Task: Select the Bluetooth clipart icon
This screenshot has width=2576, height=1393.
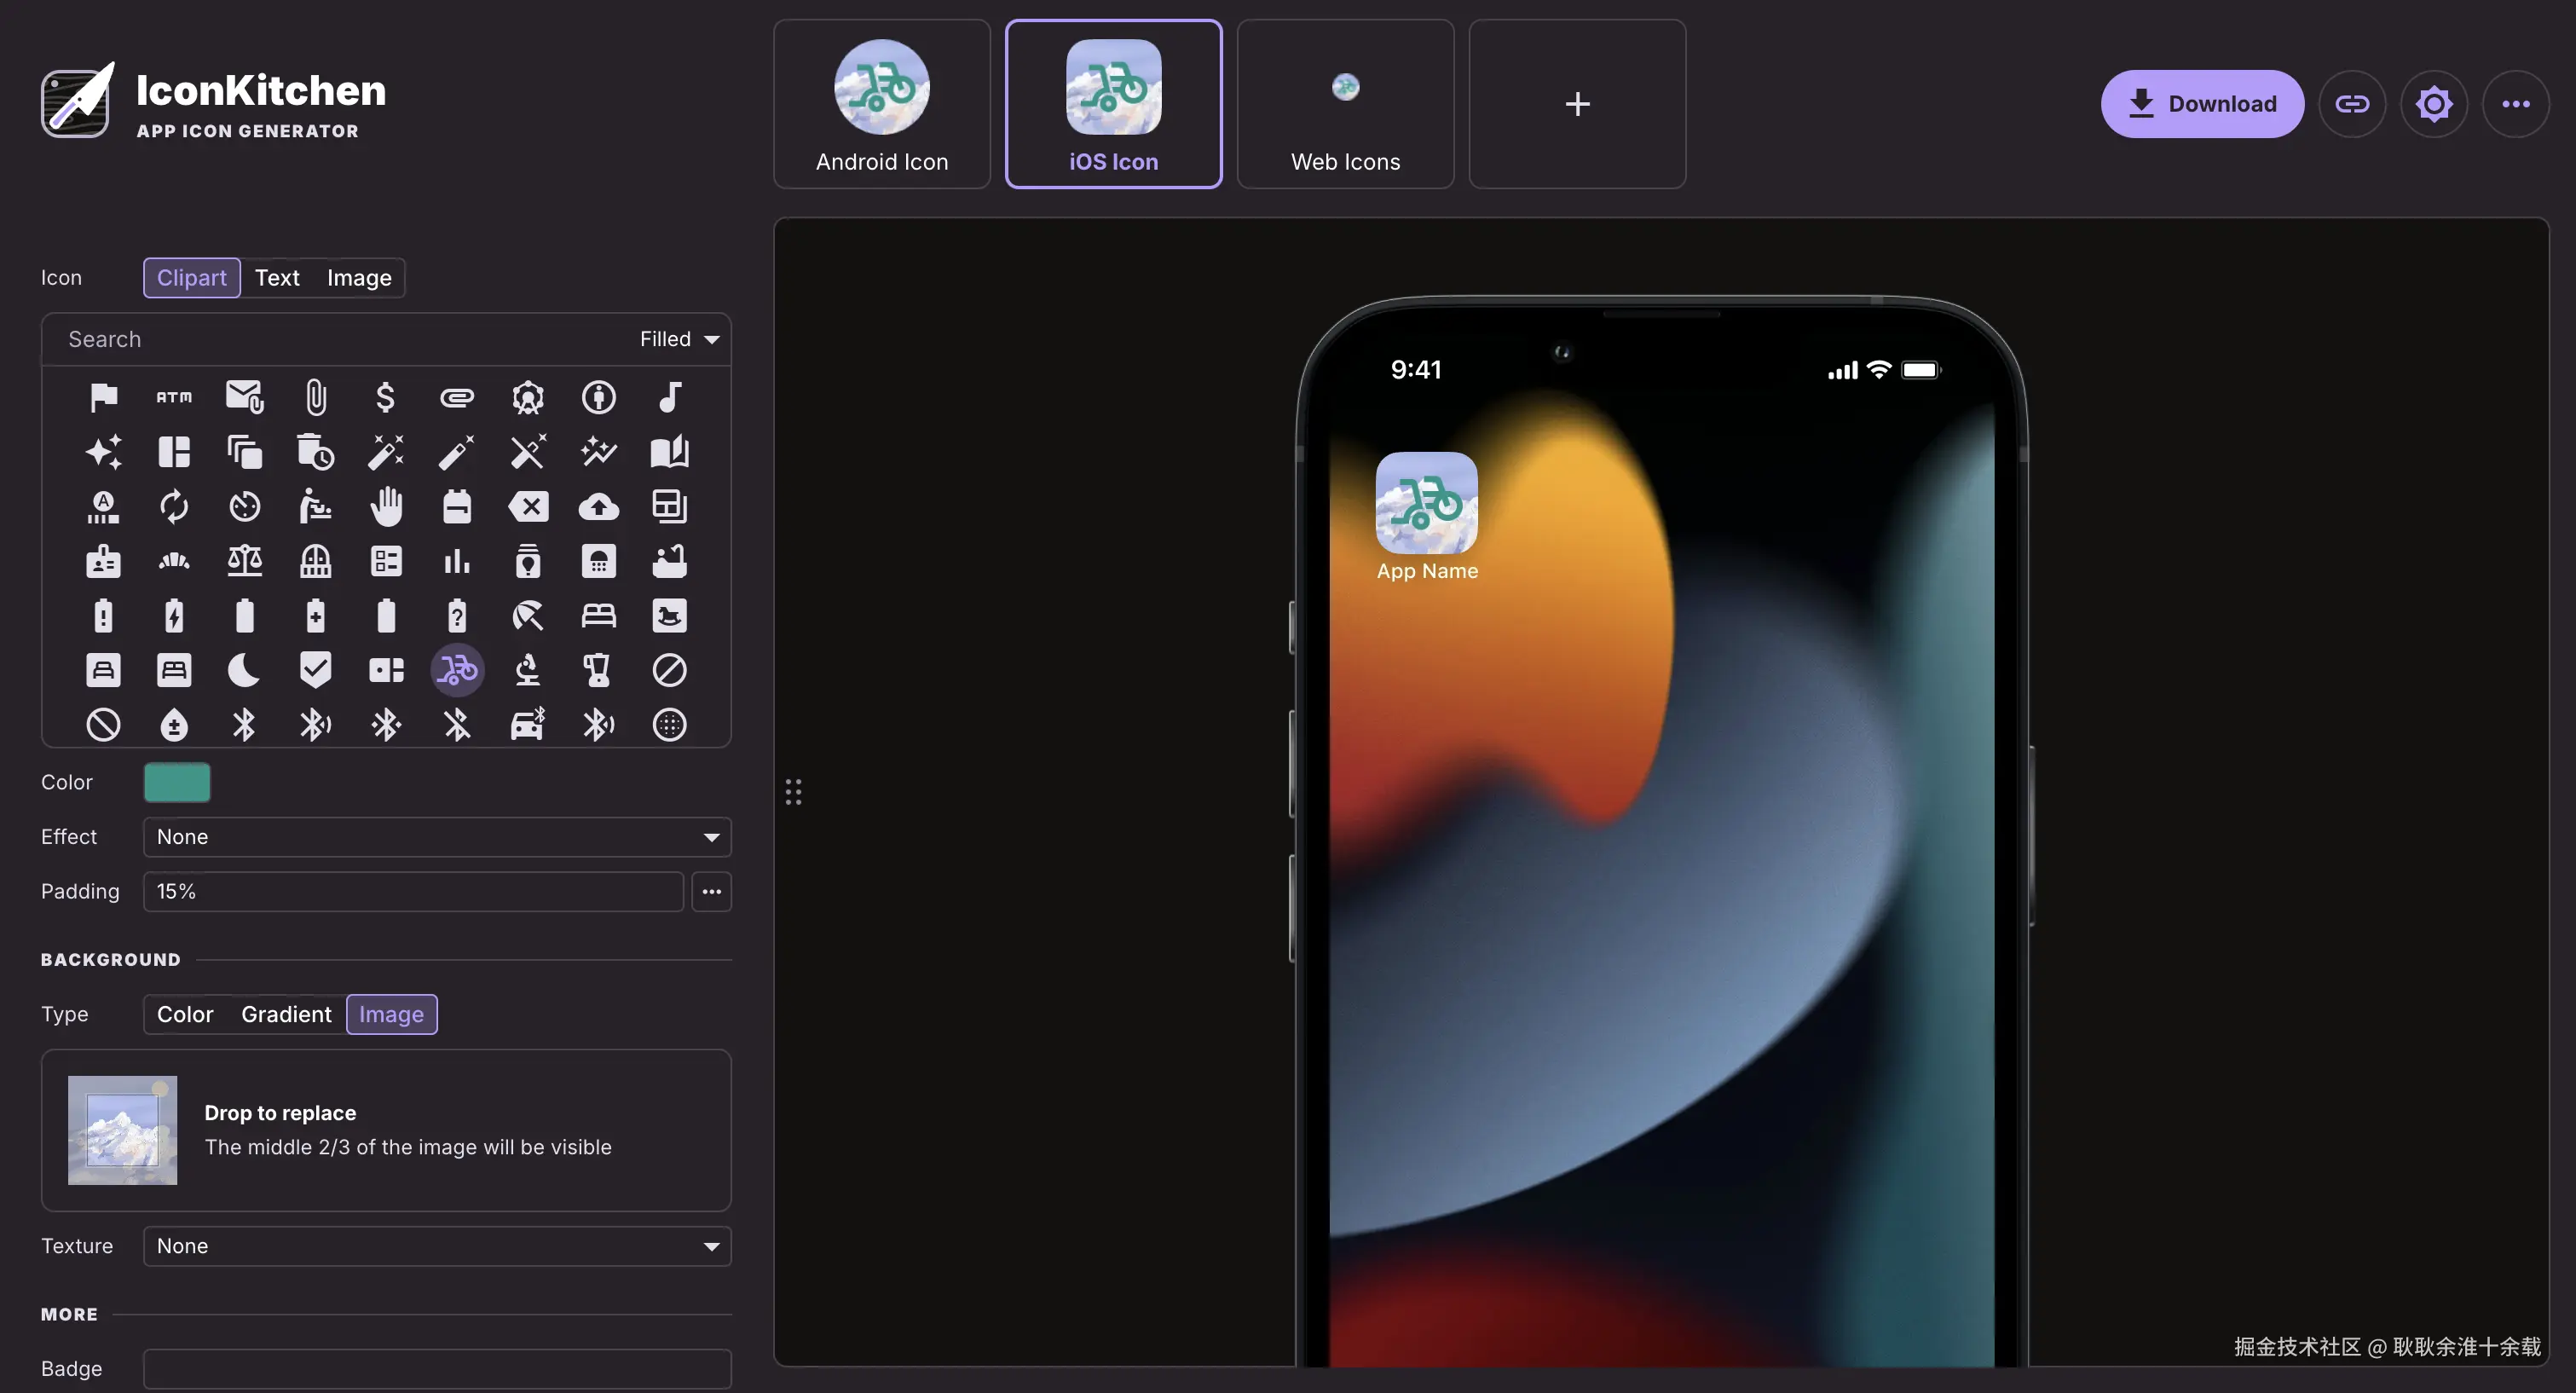Action: pyautogui.click(x=244, y=724)
